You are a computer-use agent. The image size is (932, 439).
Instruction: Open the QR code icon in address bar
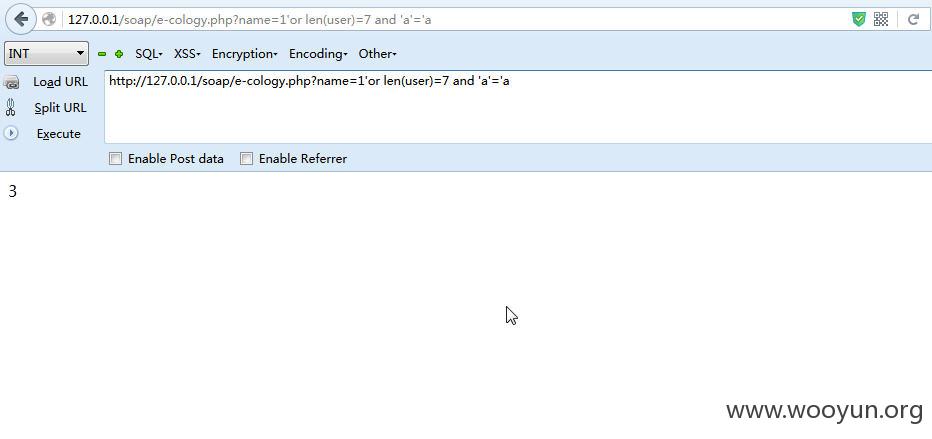[881, 20]
